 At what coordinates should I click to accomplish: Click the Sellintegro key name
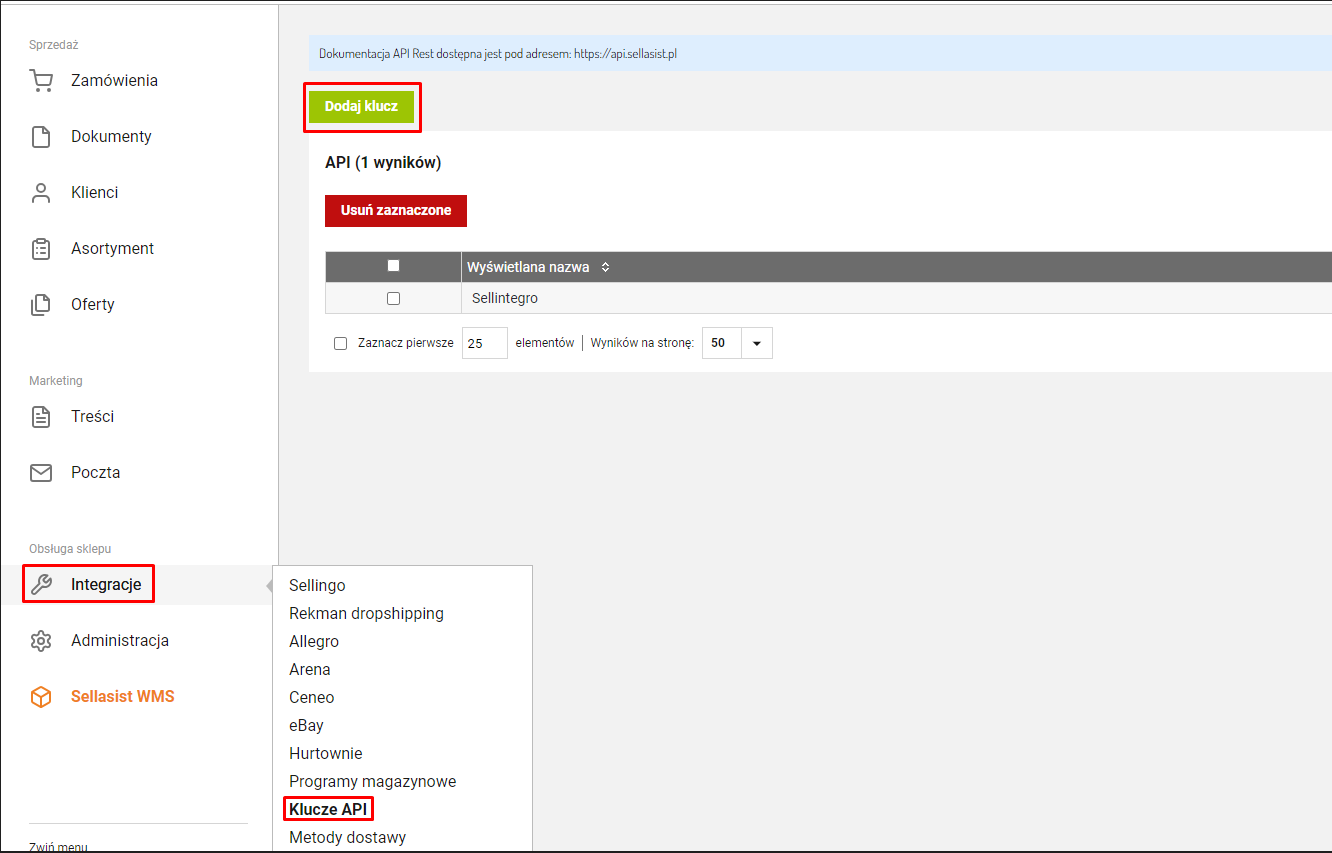(505, 298)
